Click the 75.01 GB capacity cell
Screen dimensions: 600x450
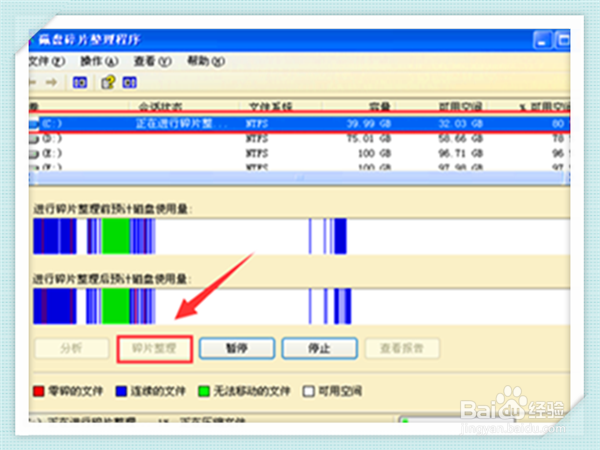(369, 139)
